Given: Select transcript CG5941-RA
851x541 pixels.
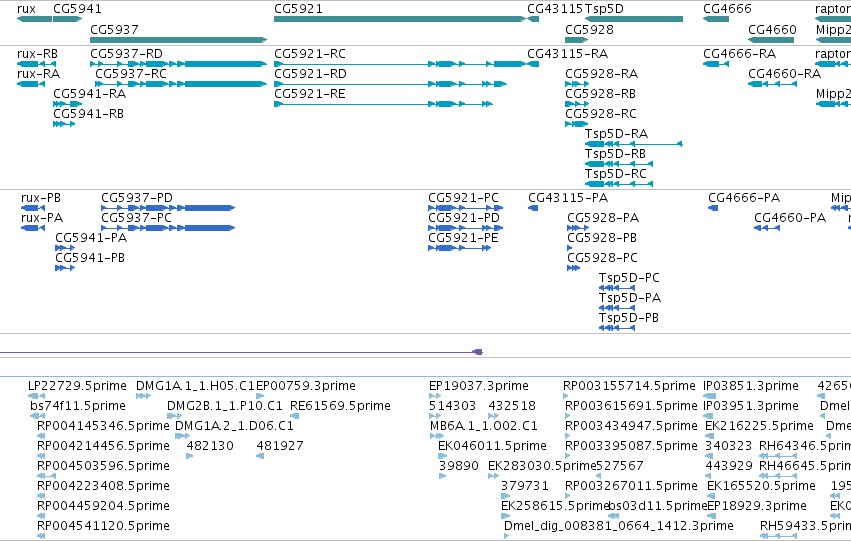Looking at the screenshot, I should click(68, 104).
